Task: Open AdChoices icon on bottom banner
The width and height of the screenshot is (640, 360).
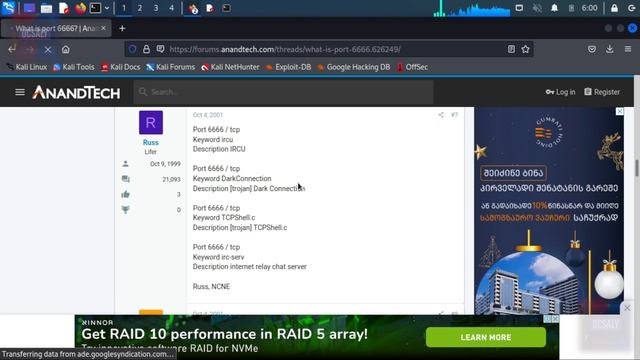Action: coord(547,319)
